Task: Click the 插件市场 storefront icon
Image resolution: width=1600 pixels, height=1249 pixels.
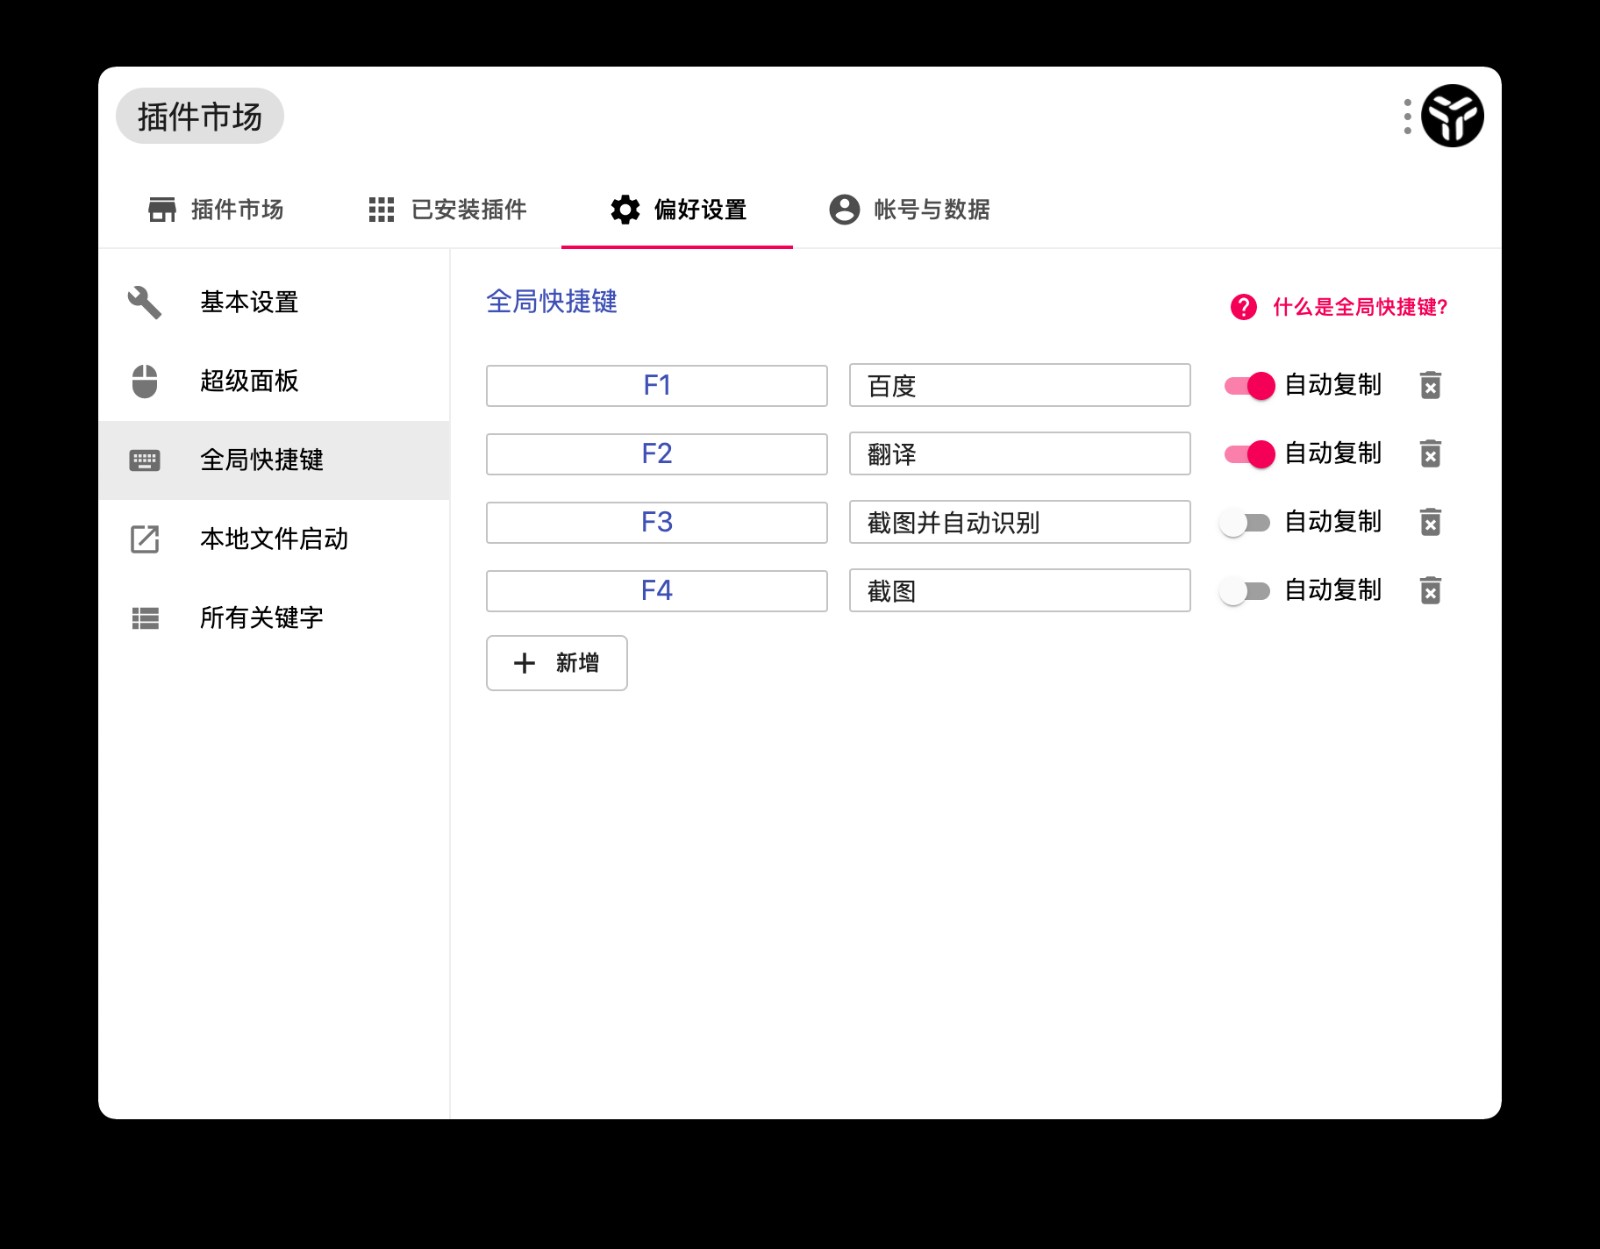Action: (162, 209)
